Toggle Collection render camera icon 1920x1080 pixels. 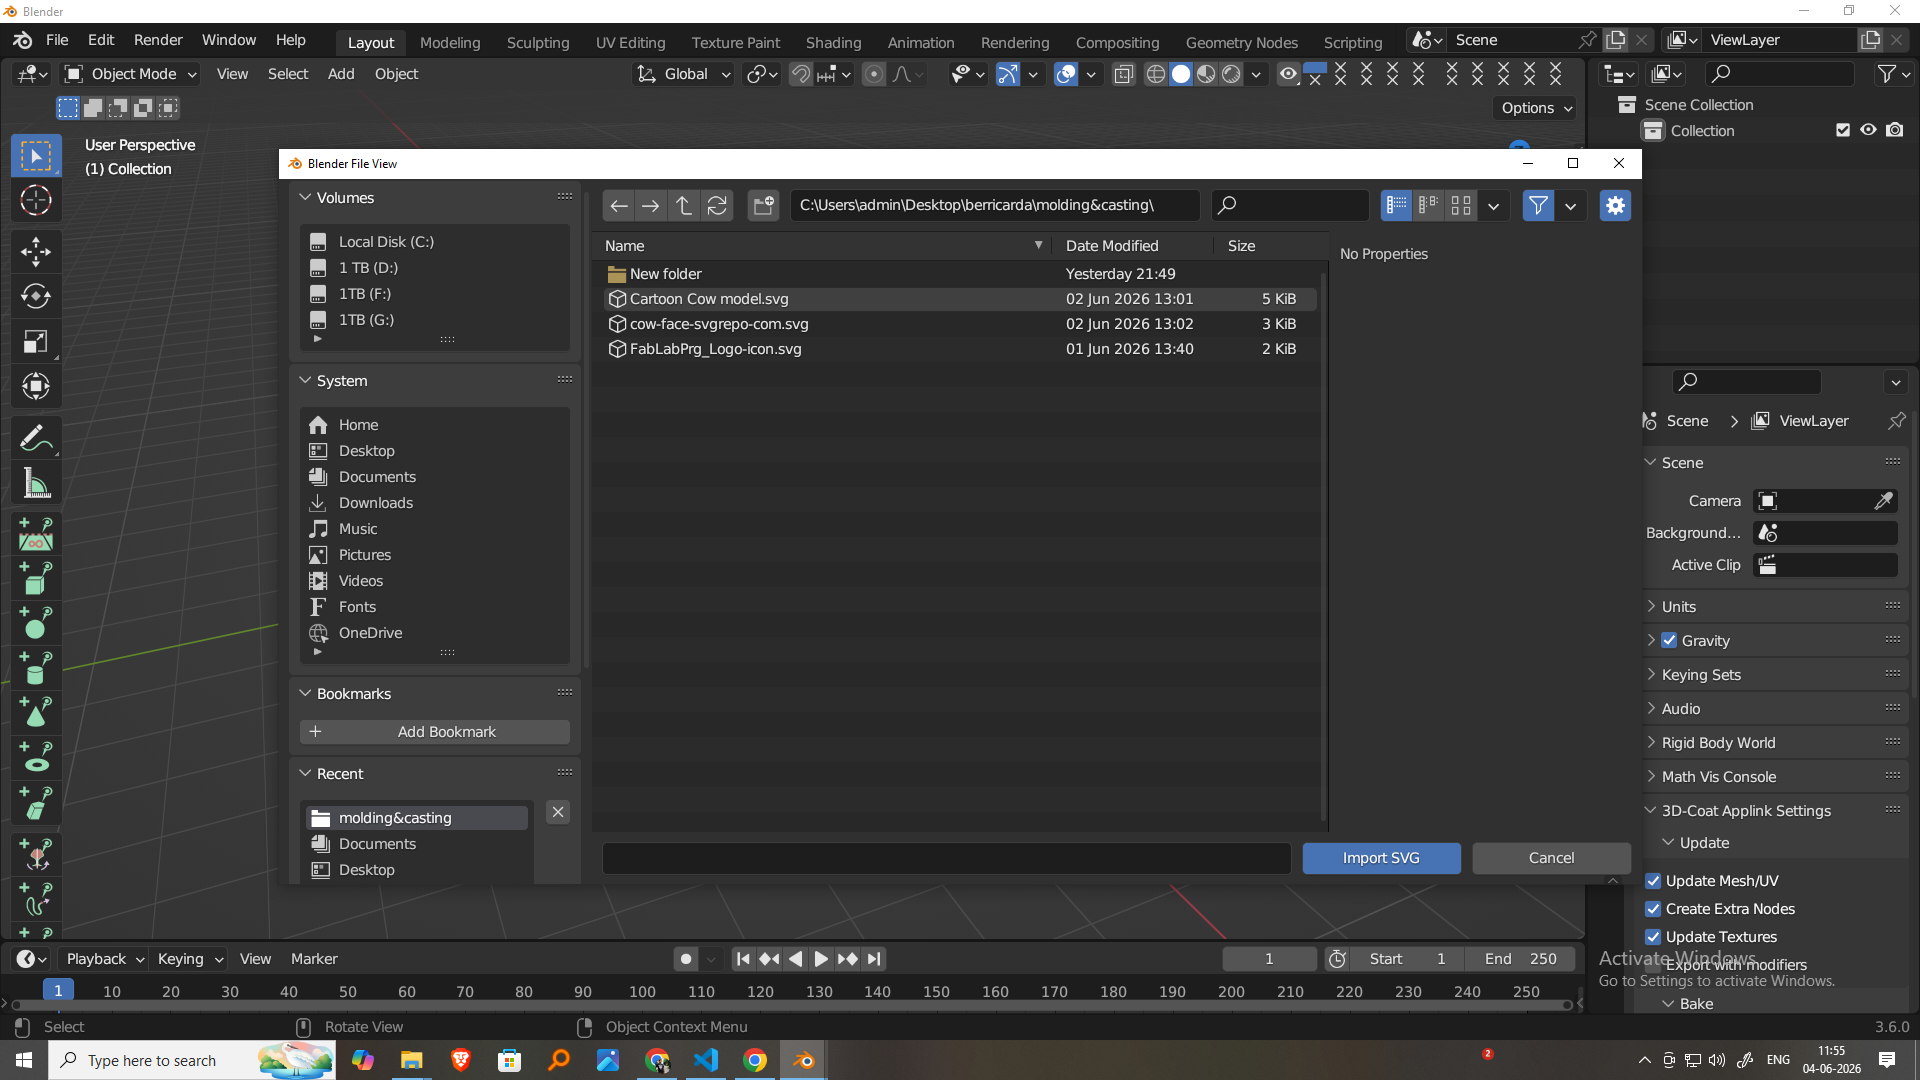[x=1895, y=130]
